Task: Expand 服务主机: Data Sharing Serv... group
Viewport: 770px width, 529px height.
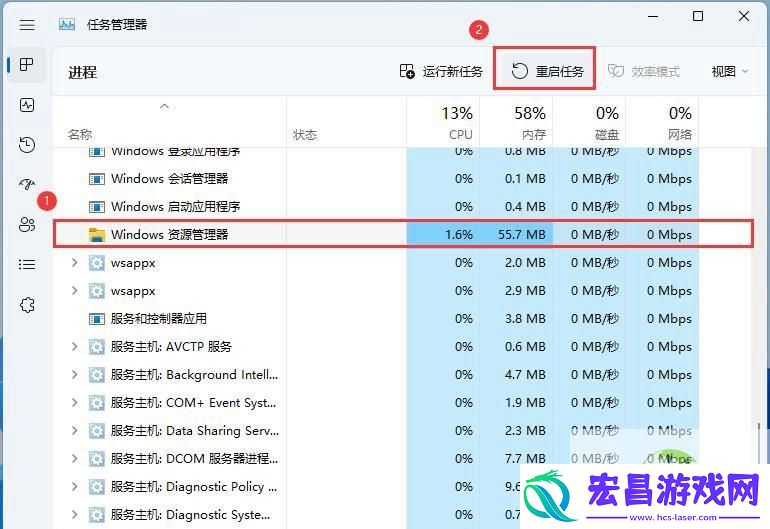Action: (75, 431)
